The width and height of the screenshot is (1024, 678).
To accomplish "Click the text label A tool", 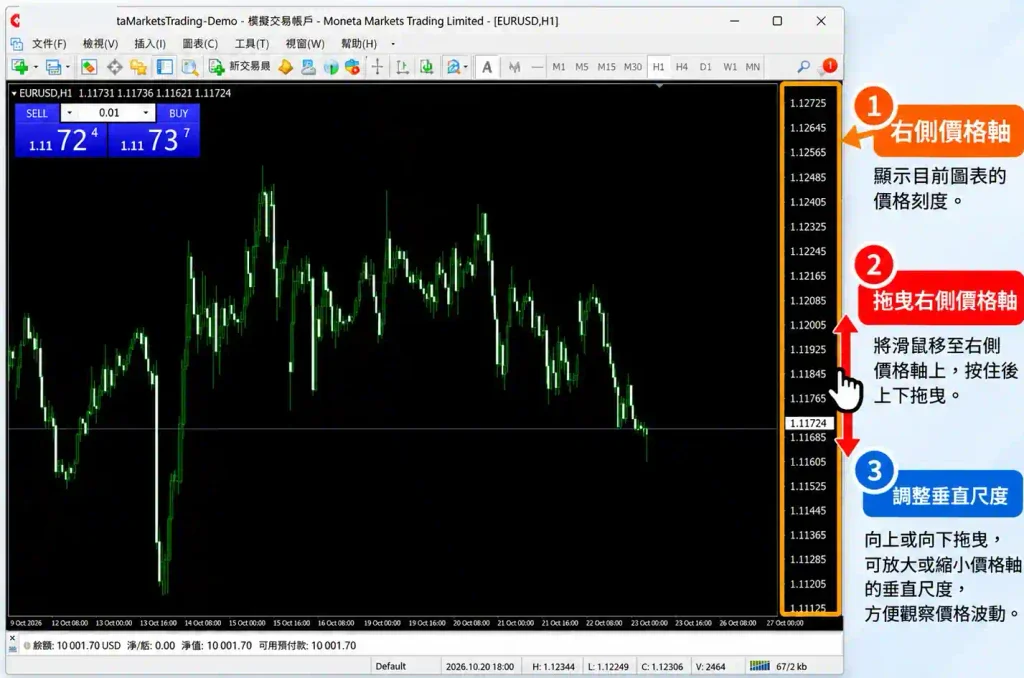I will tap(487, 67).
